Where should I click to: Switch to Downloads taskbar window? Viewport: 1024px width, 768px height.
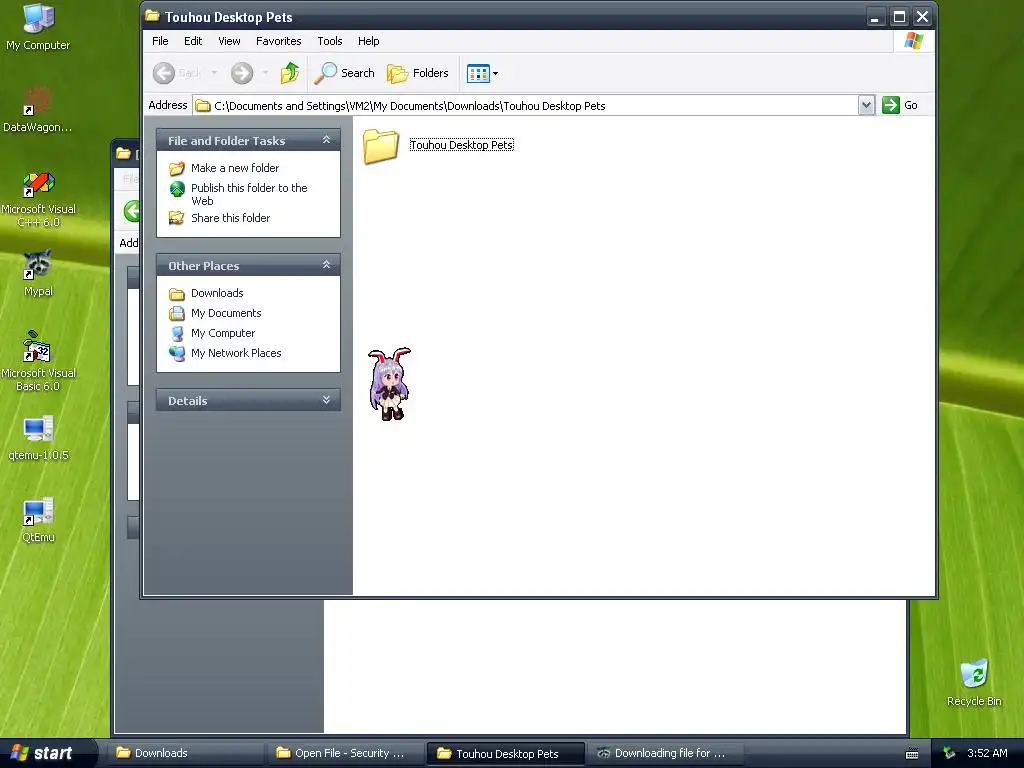click(185, 753)
